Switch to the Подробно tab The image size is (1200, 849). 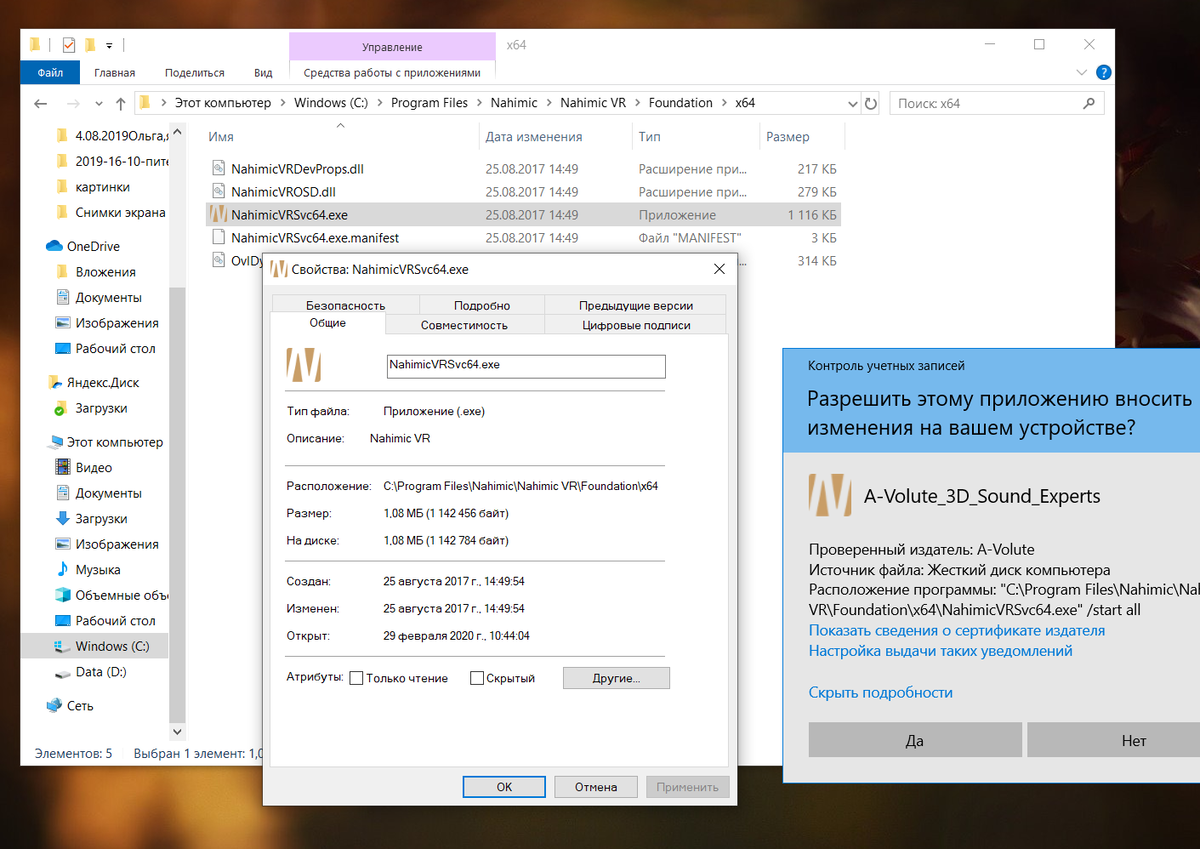pyautogui.click(x=482, y=305)
